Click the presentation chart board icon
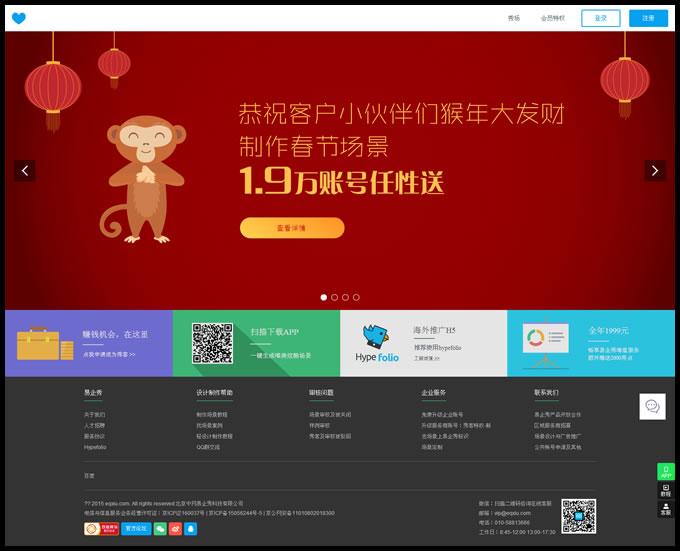Viewport: 680px width, 551px height. click(546, 343)
